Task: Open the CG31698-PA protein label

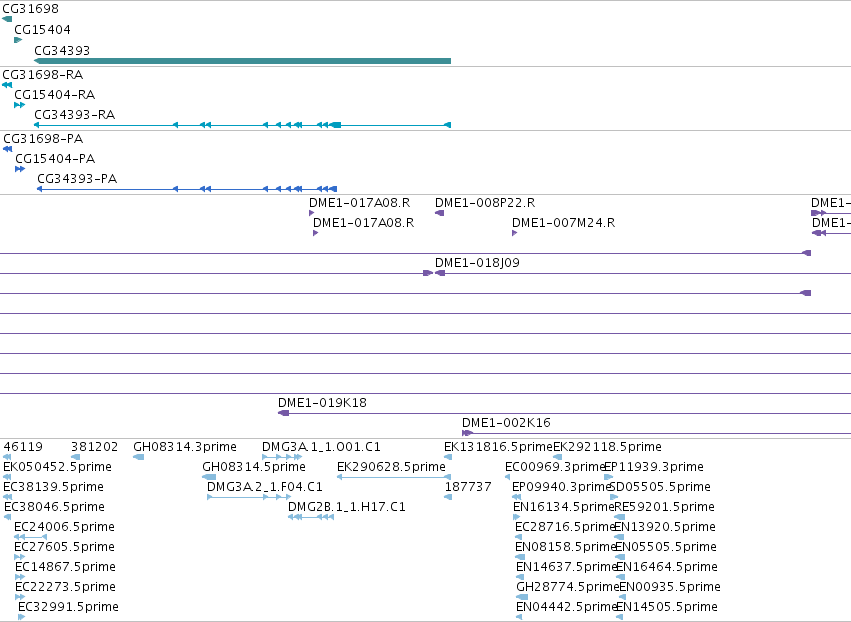Action: 43,138
